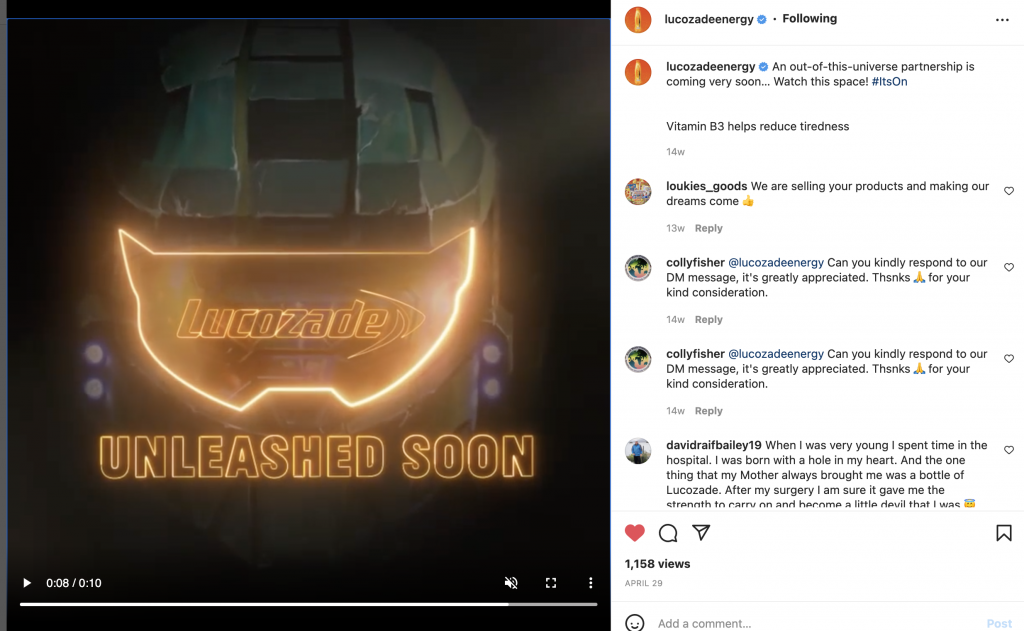Like first collyfisher comment
The height and width of the screenshot is (631, 1024).
(x=1009, y=267)
